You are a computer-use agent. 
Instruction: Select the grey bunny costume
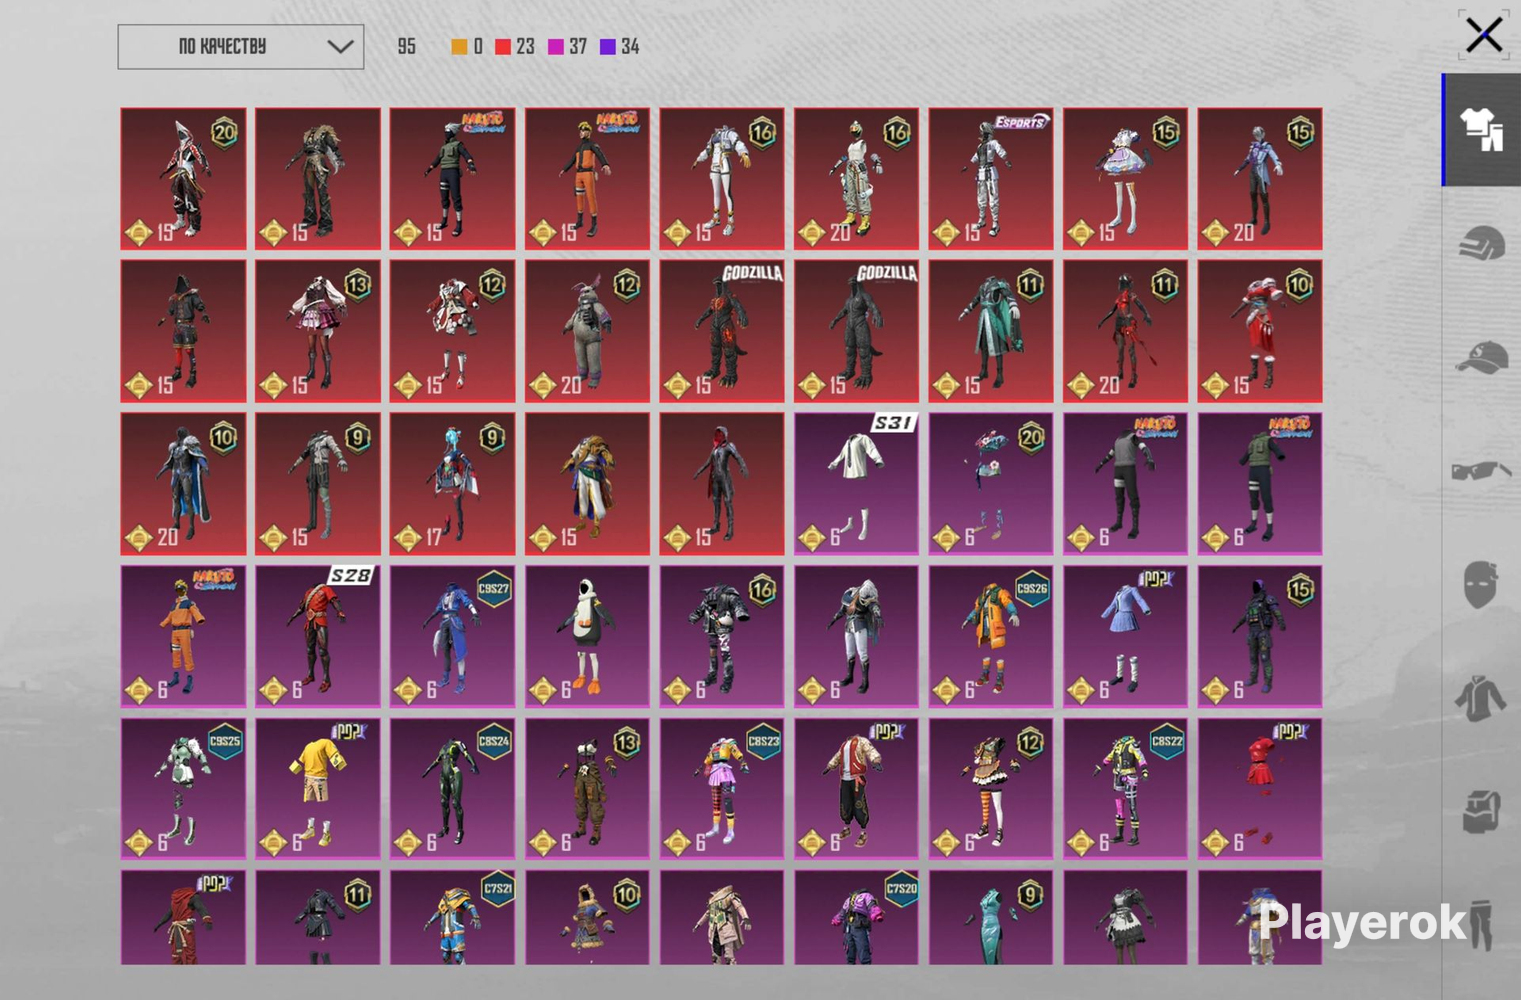pos(587,331)
